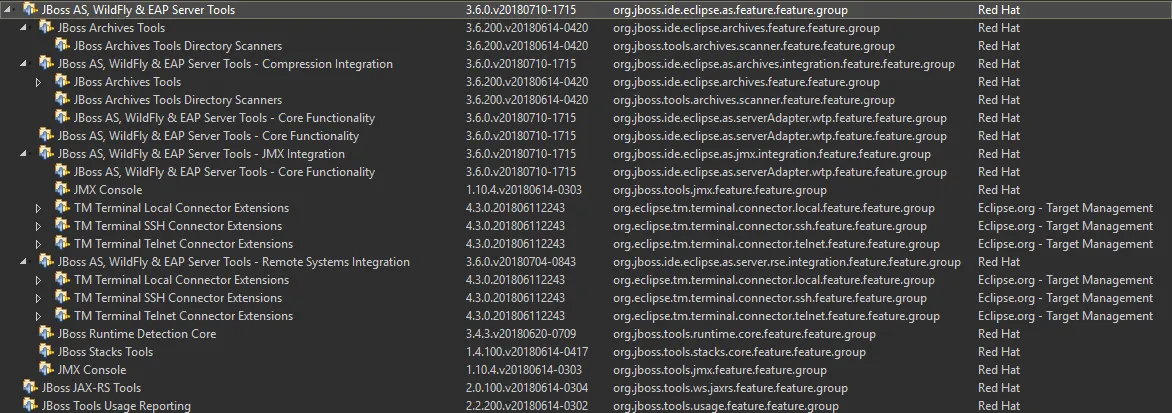Collapse the JMX Integration node
Image resolution: width=1172 pixels, height=413 pixels.
click(x=23, y=155)
